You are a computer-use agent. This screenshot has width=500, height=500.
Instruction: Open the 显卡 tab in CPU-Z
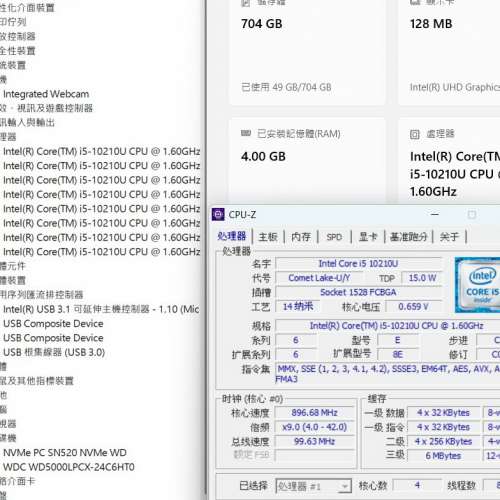coord(368,237)
